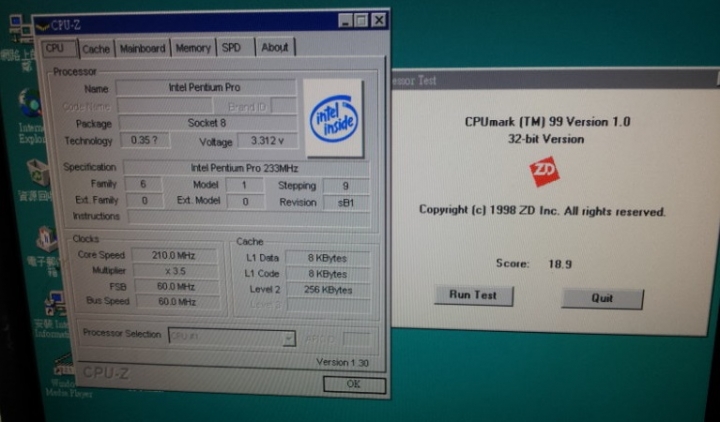This screenshot has width=720, height=422.
Task: Click the Revision value sB1
Action: (x=346, y=203)
